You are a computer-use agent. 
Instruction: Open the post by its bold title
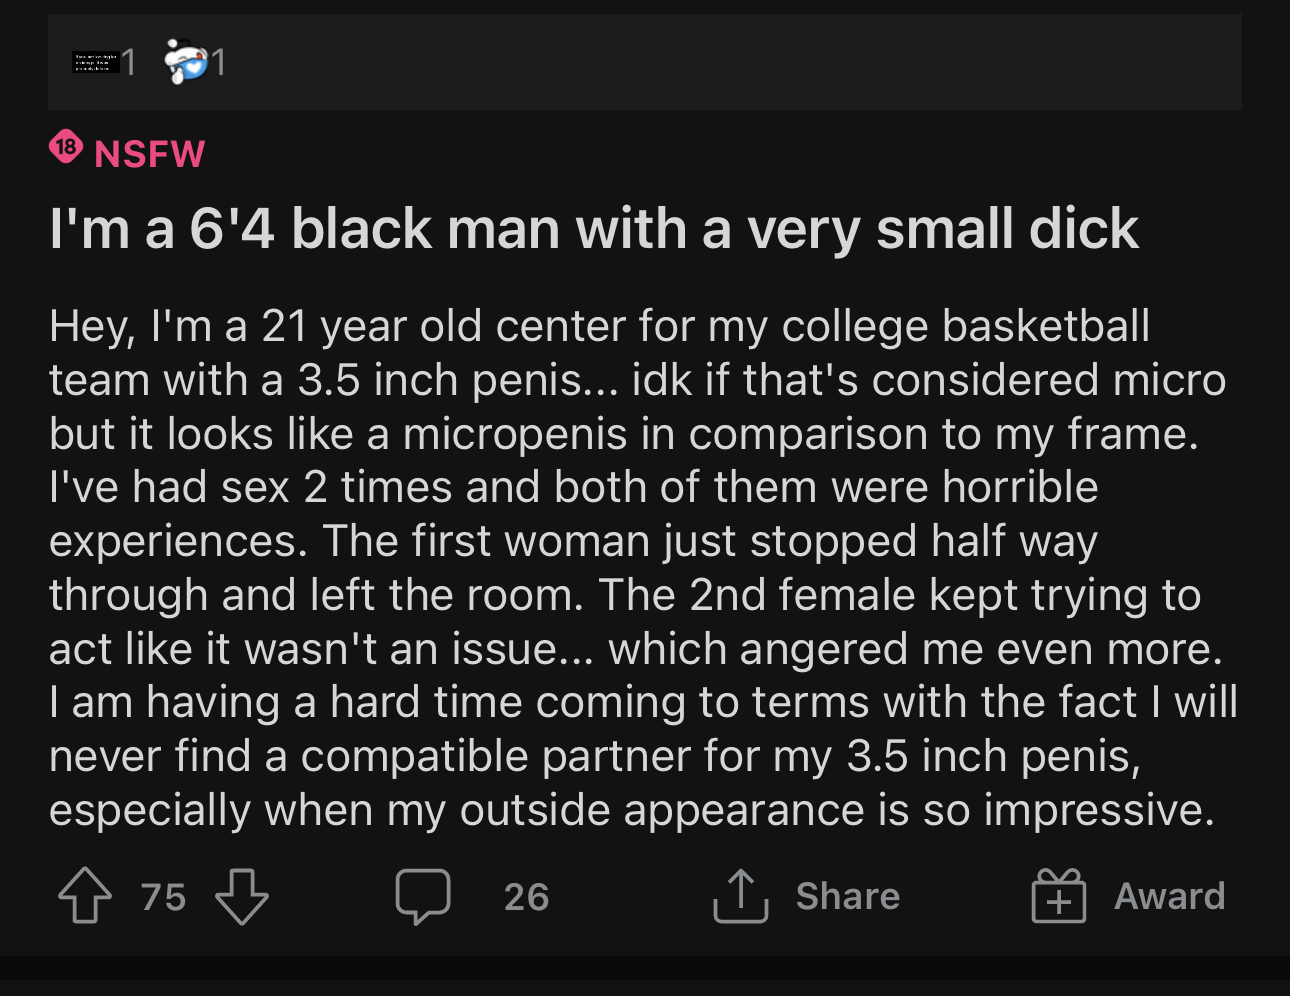(x=594, y=229)
